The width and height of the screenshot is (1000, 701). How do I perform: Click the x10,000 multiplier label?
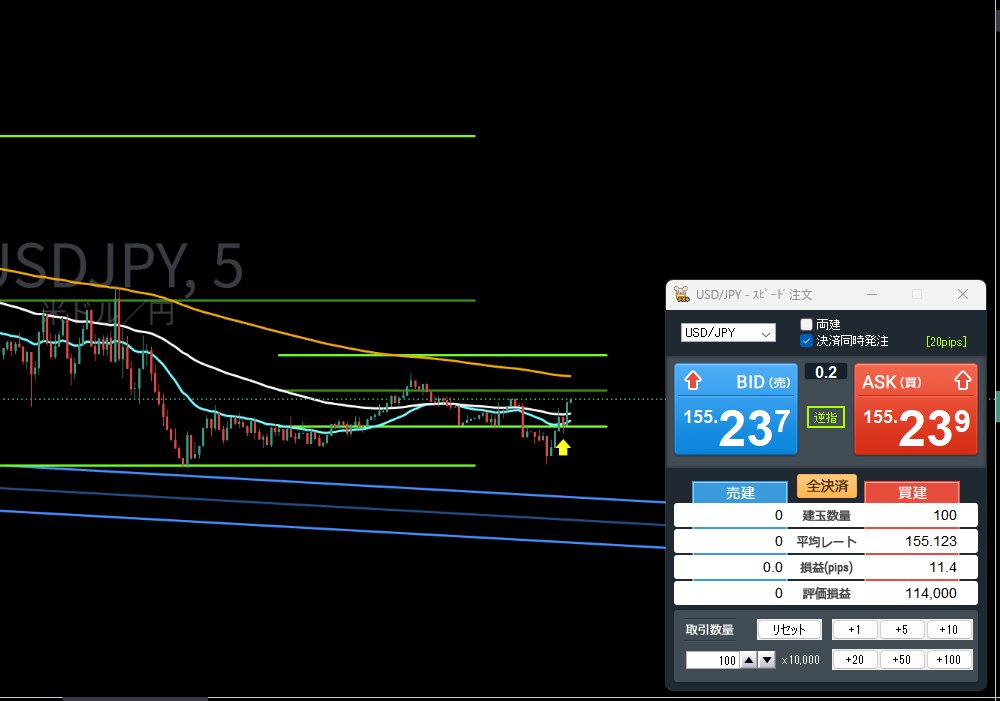800,660
